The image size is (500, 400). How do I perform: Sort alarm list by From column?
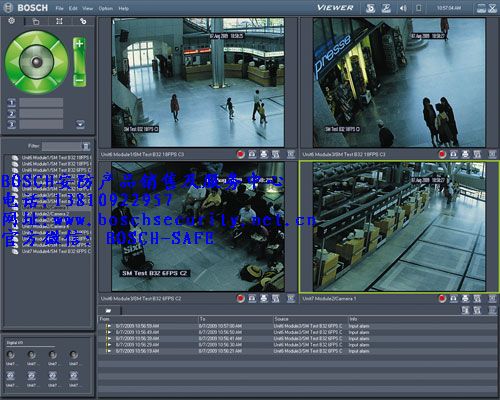148,319
